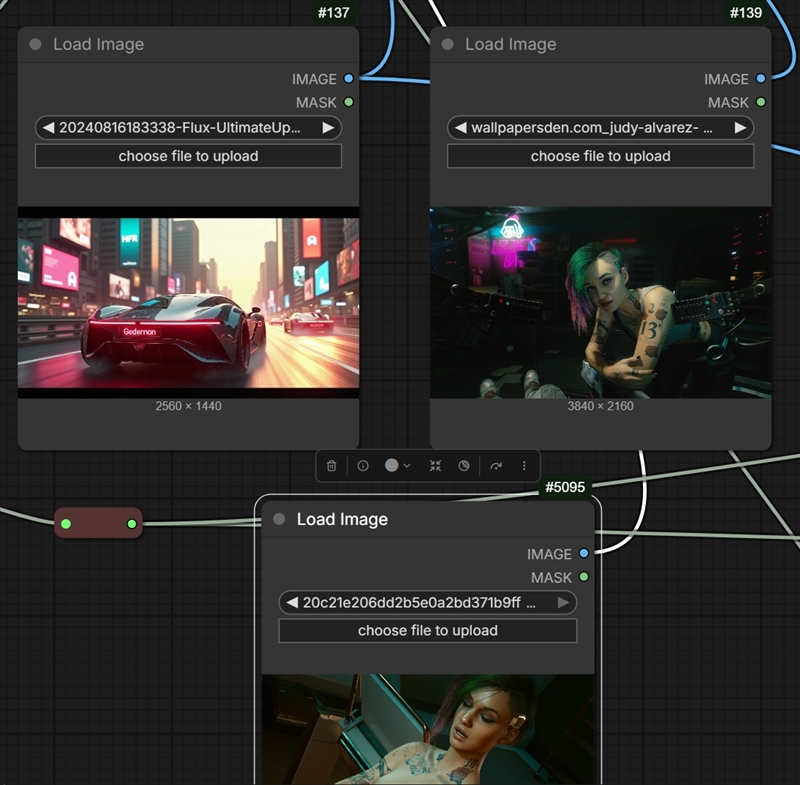Click the 2560 × 1440 dimensions text

[188, 406]
